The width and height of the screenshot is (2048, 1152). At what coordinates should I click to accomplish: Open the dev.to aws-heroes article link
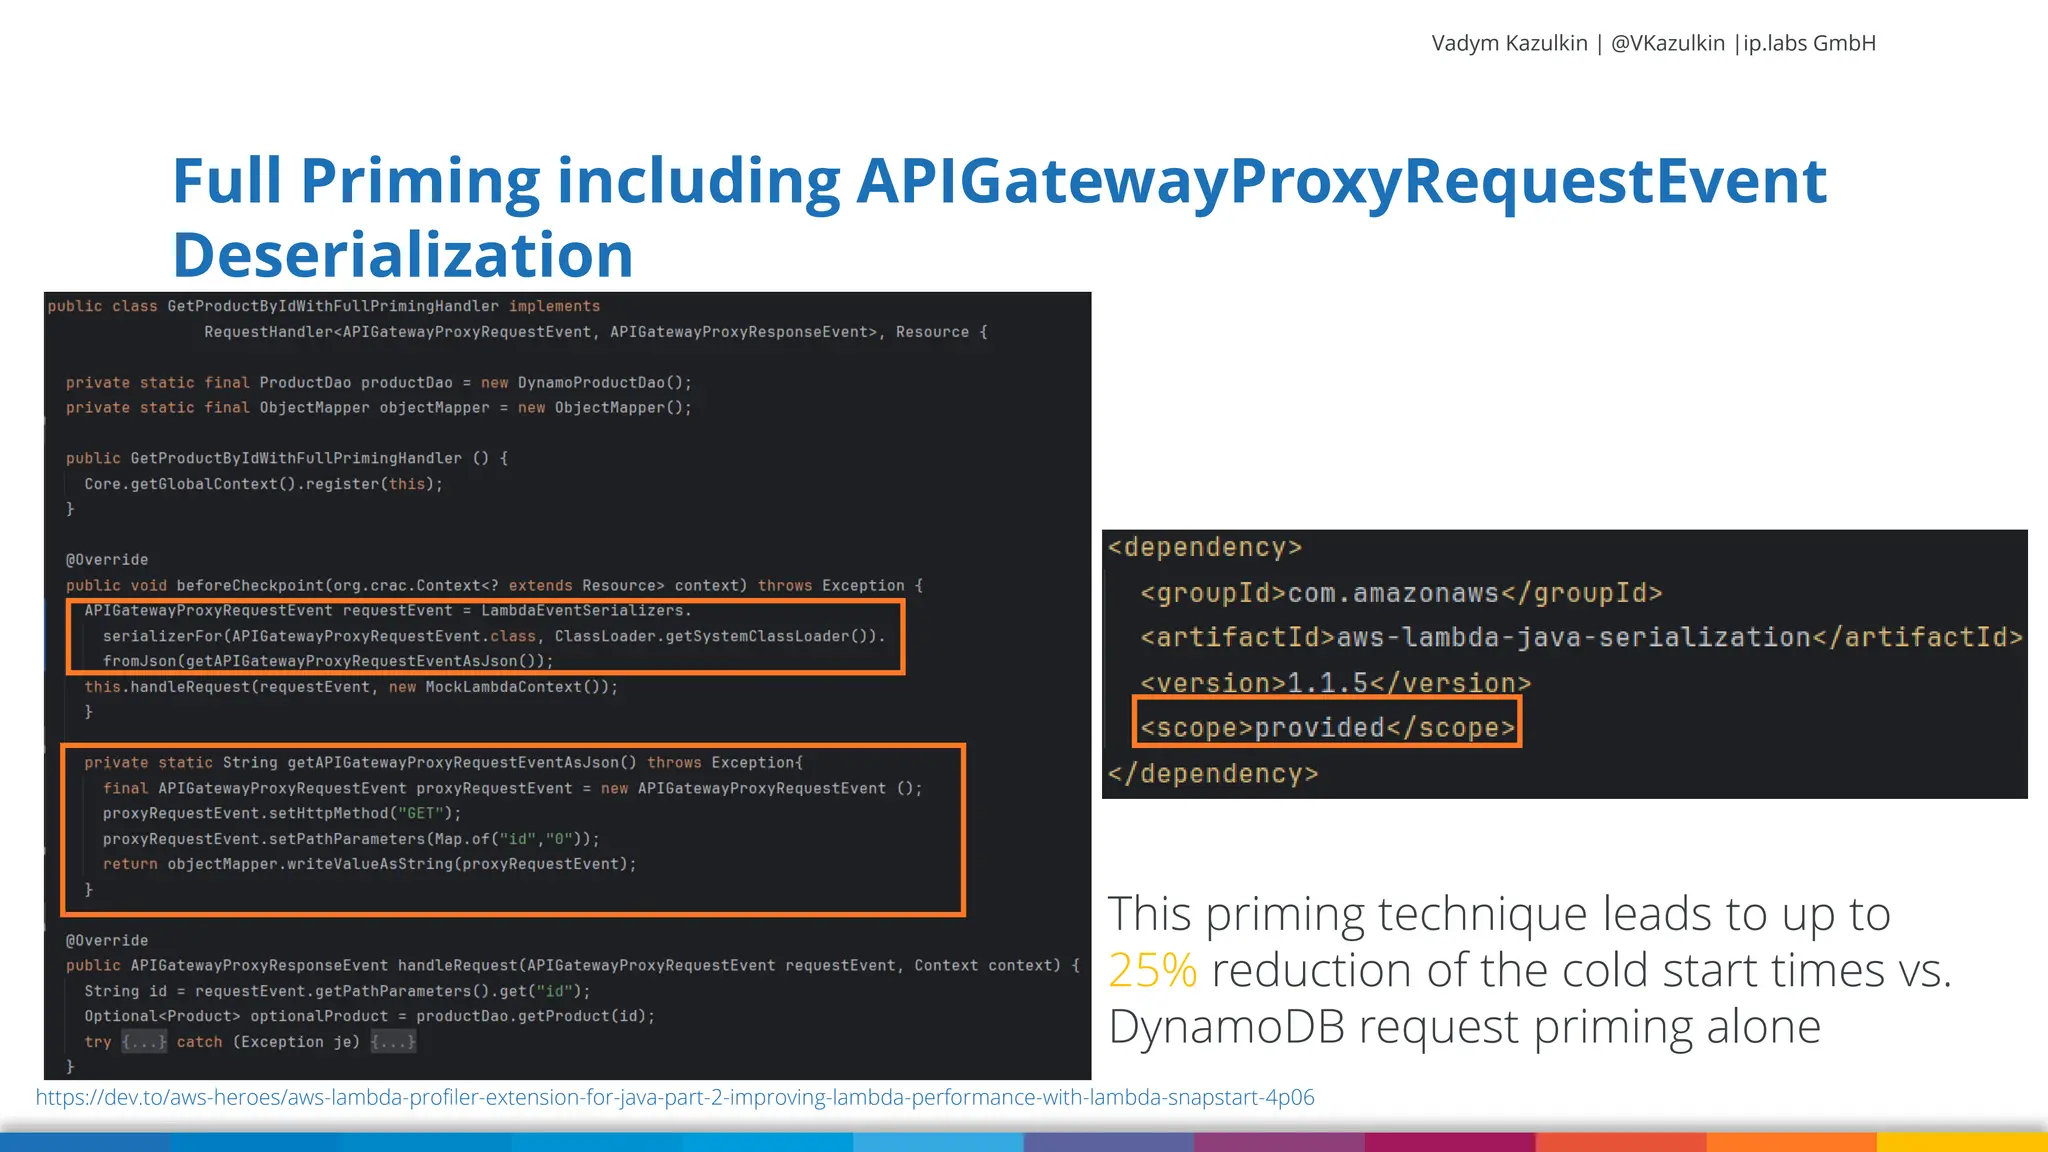[674, 1097]
